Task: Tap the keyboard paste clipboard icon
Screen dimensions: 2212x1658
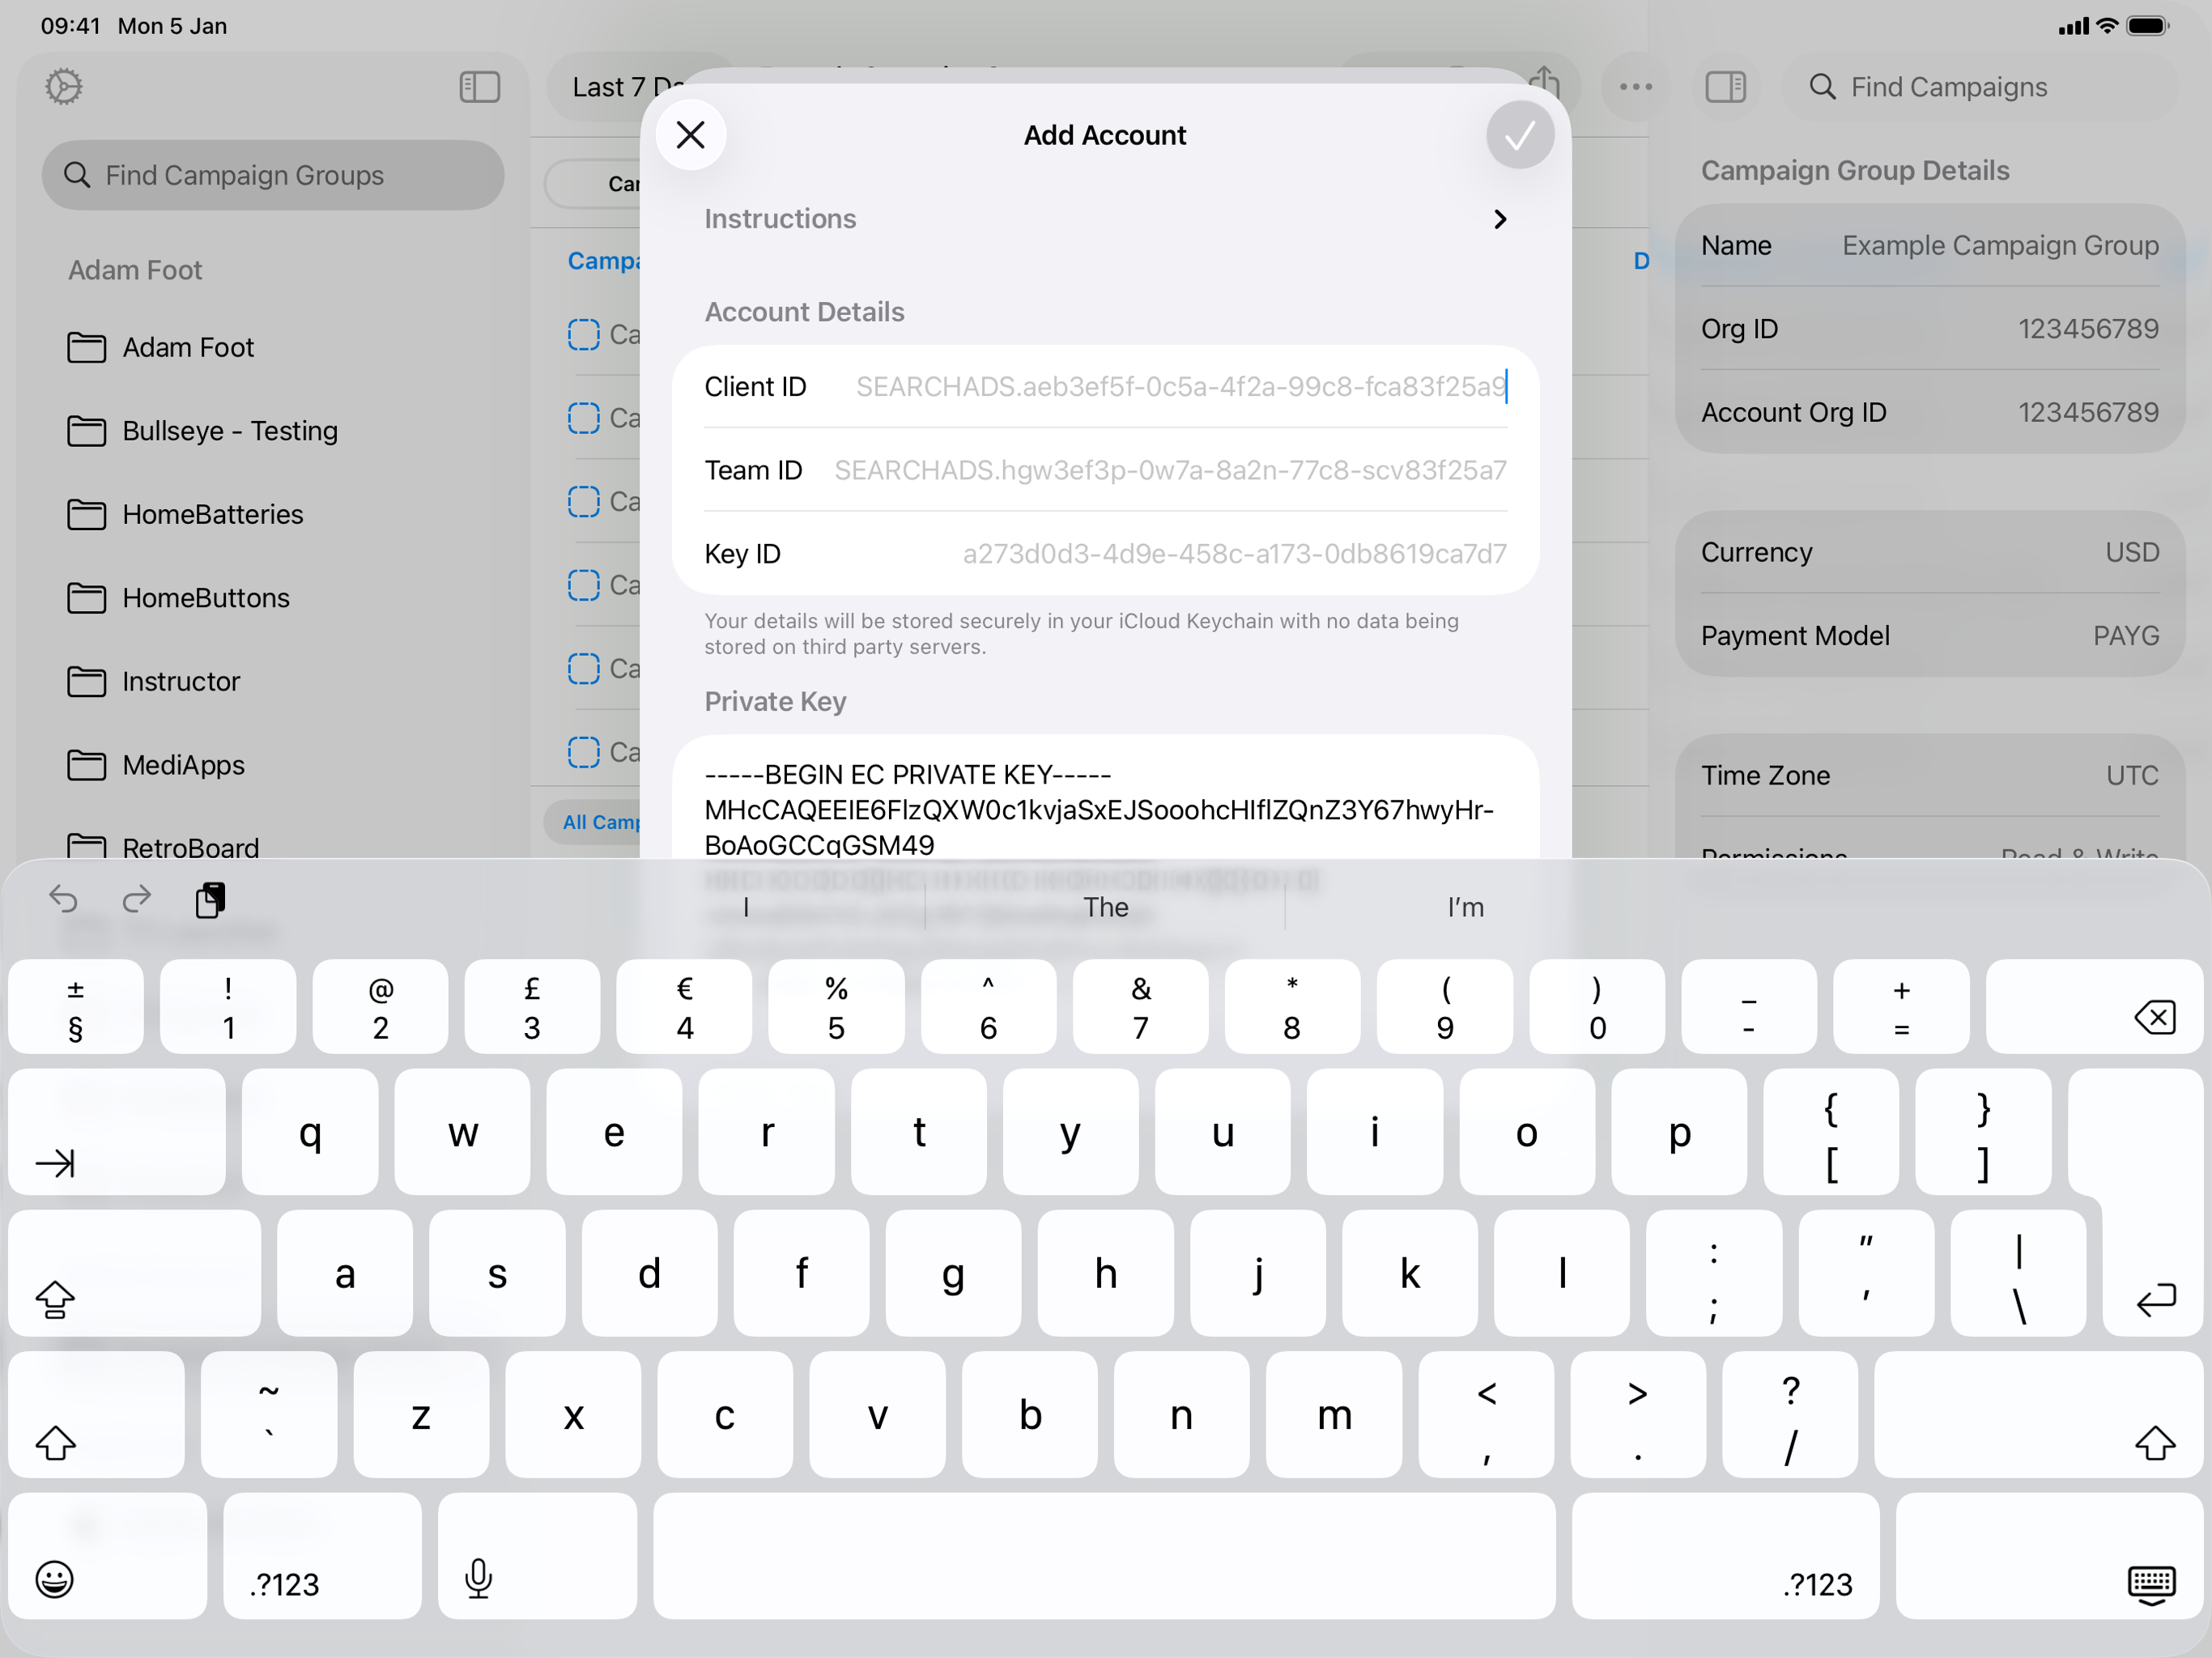Action: (x=210, y=899)
